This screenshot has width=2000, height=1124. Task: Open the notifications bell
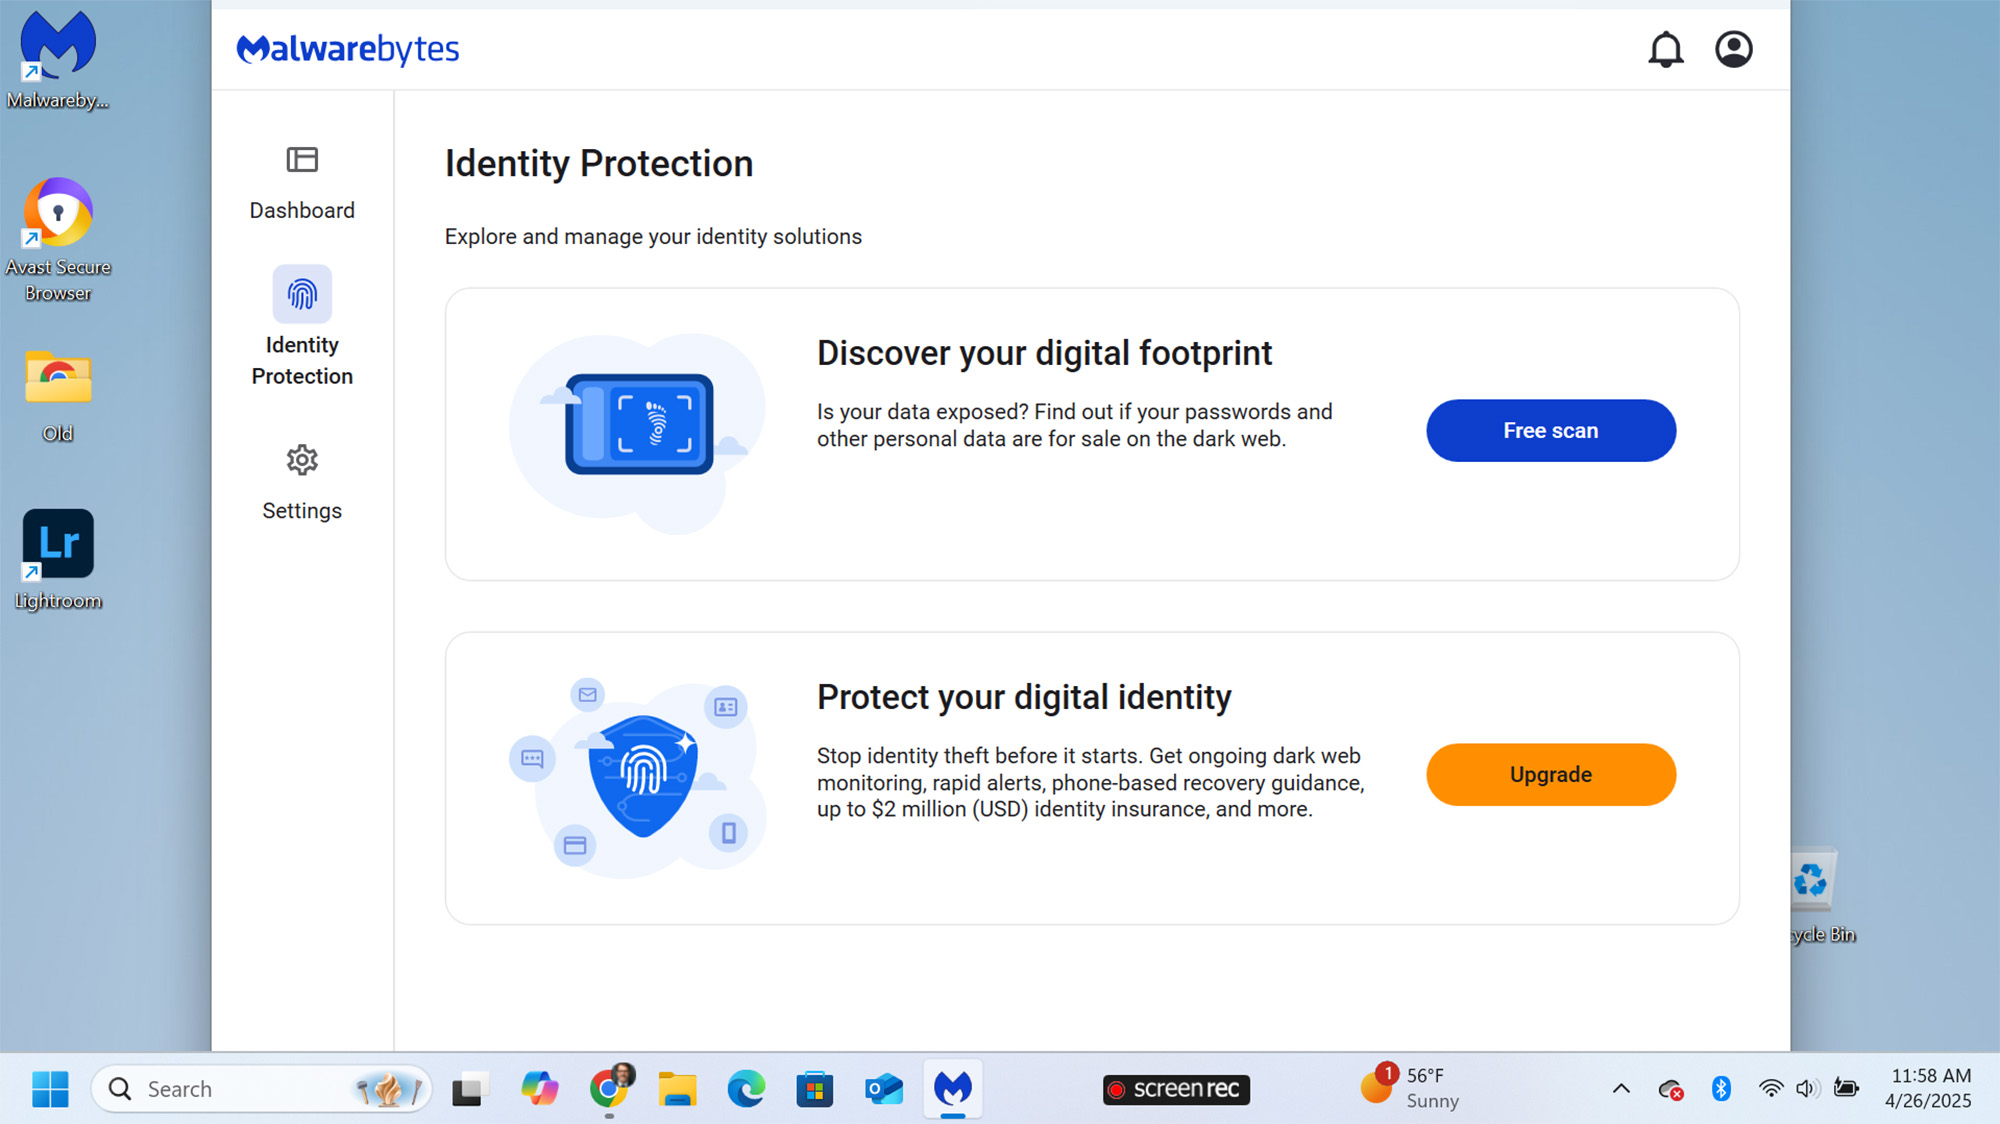(x=1665, y=49)
